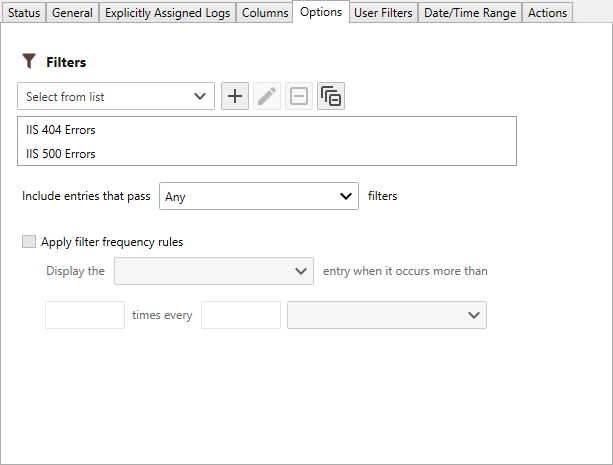Click the edit filter pencil icon
Viewport: 613px width, 465px height.
coord(267,97)
